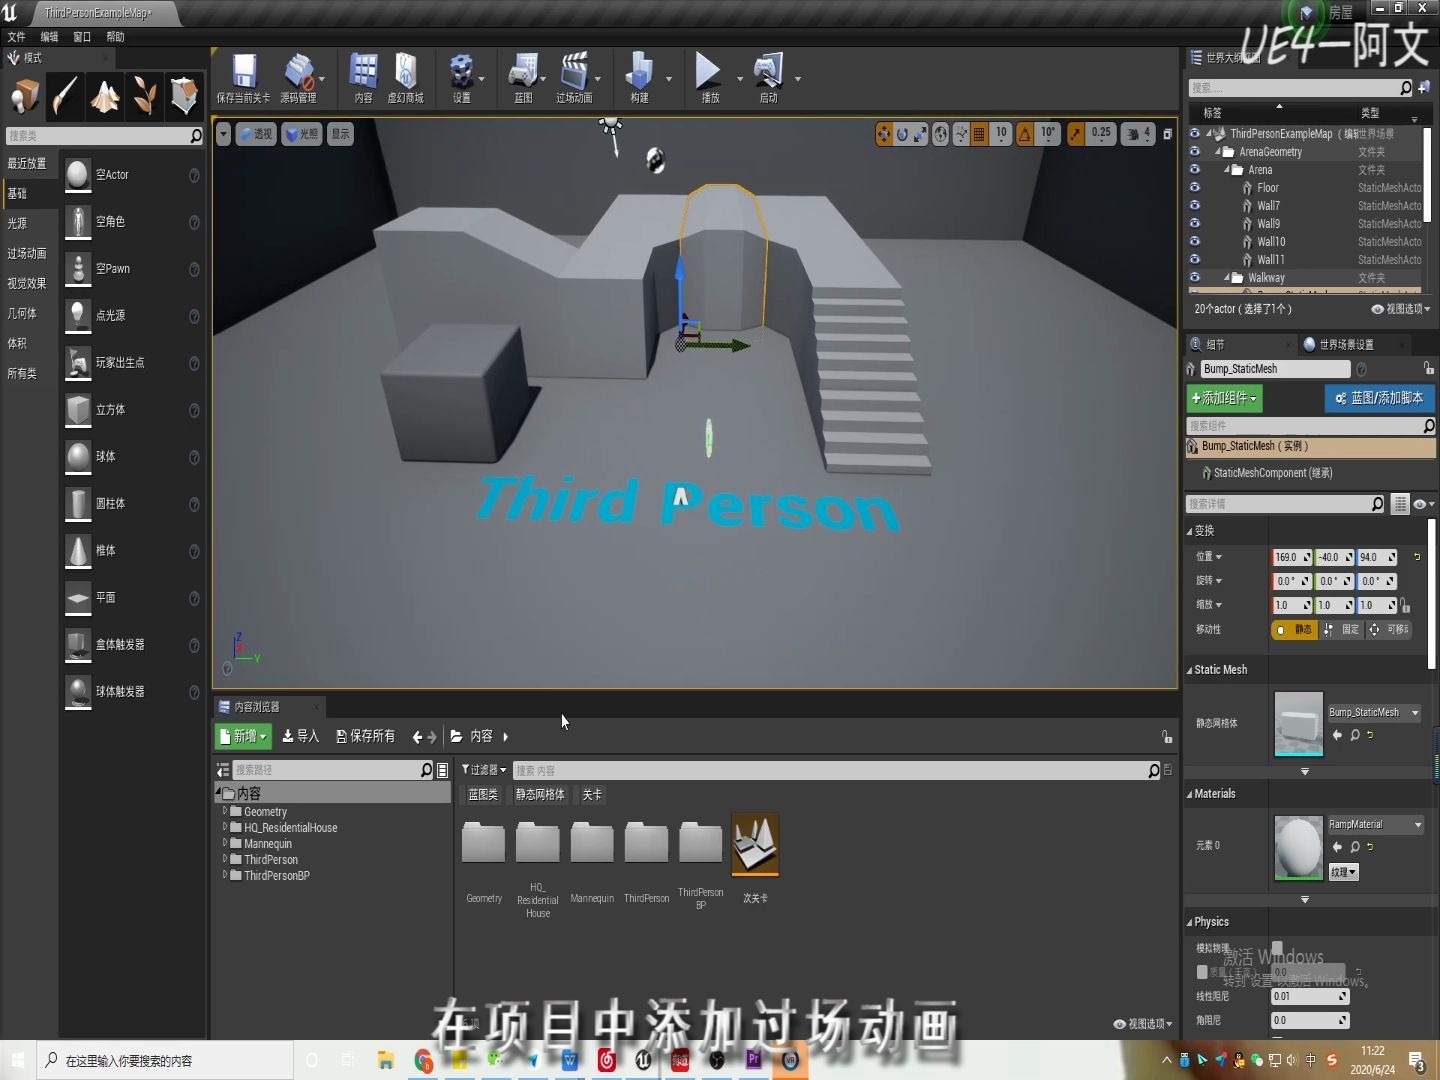Screen dimensions: 1440x1080
Task: Select the Box Trigger item icon
Action: (78, 645)
